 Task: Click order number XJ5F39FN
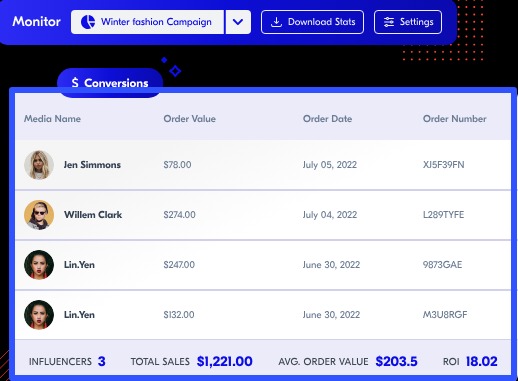(444, 165)
